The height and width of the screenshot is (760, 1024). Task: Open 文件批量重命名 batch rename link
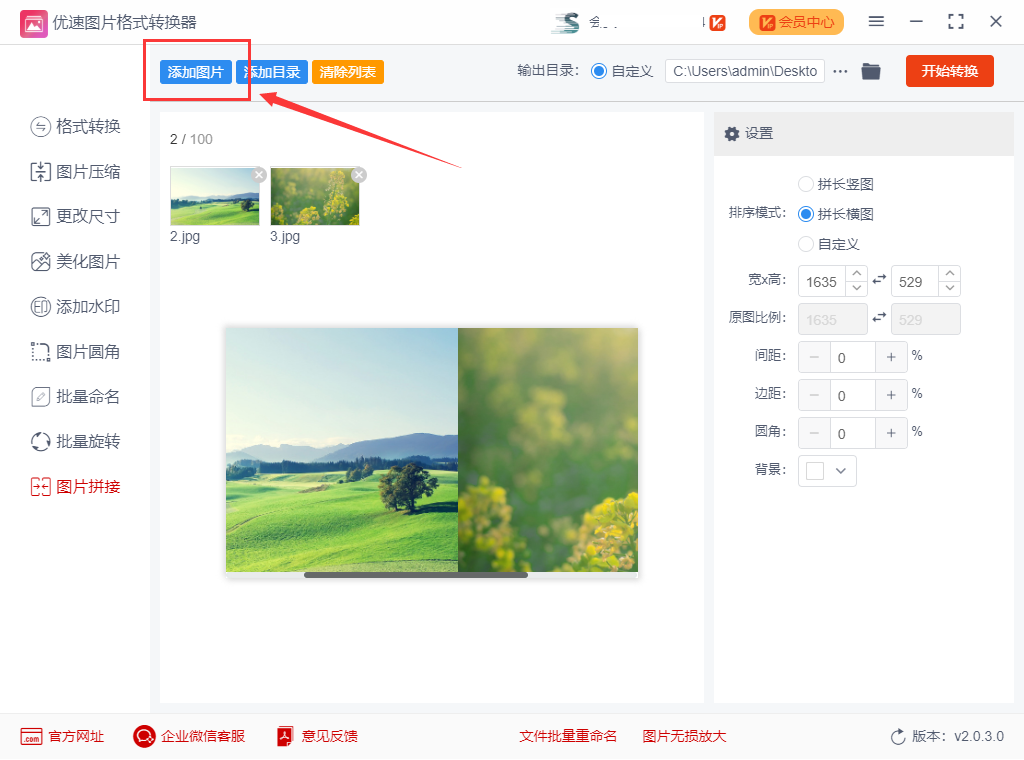click(568, 736)
